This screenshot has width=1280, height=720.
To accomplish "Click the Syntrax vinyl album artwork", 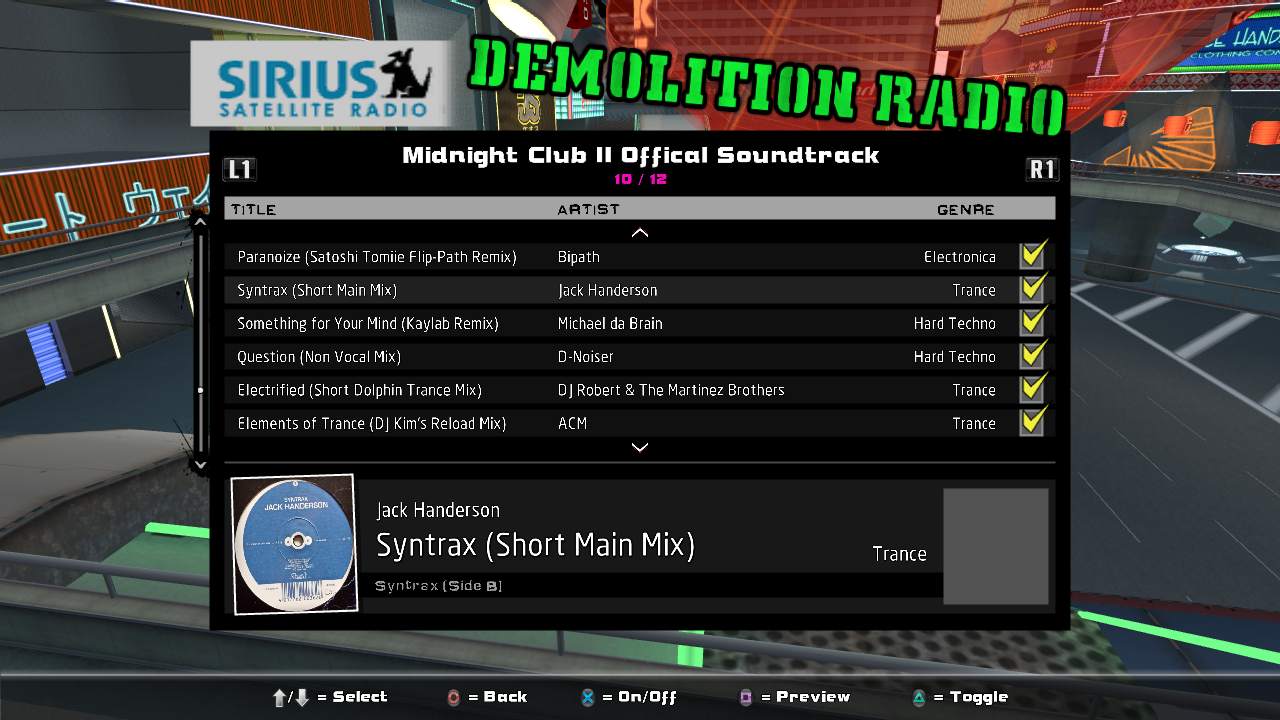I will click(x=294, y=543).
